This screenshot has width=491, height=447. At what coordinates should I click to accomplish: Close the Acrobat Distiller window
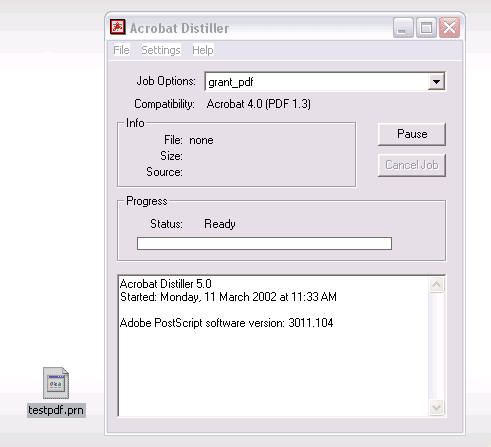[x=449, y=27]
